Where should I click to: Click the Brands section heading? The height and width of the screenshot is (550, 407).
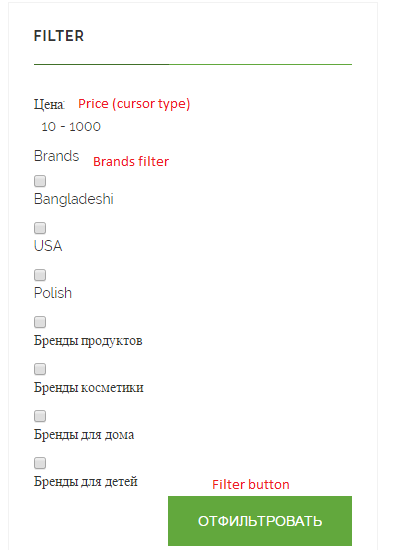[56, 156]
